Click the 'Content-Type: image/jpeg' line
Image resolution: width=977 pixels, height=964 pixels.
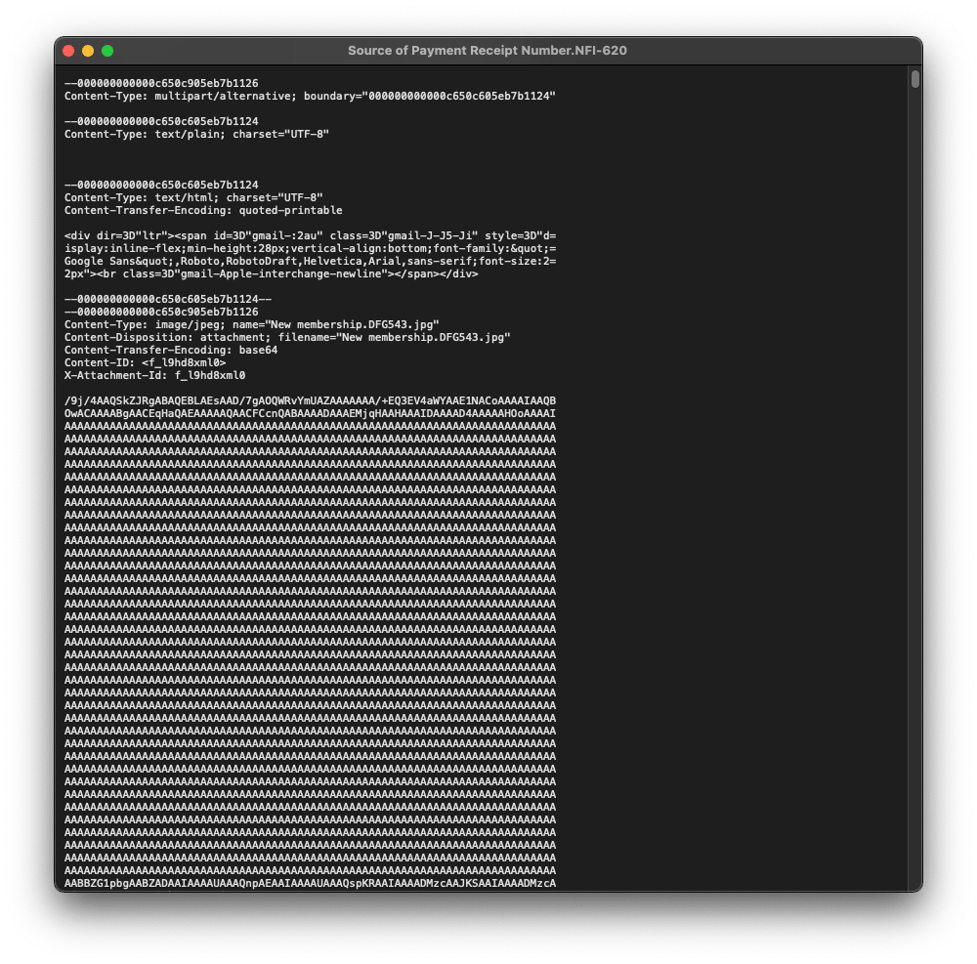coord(252,325)
